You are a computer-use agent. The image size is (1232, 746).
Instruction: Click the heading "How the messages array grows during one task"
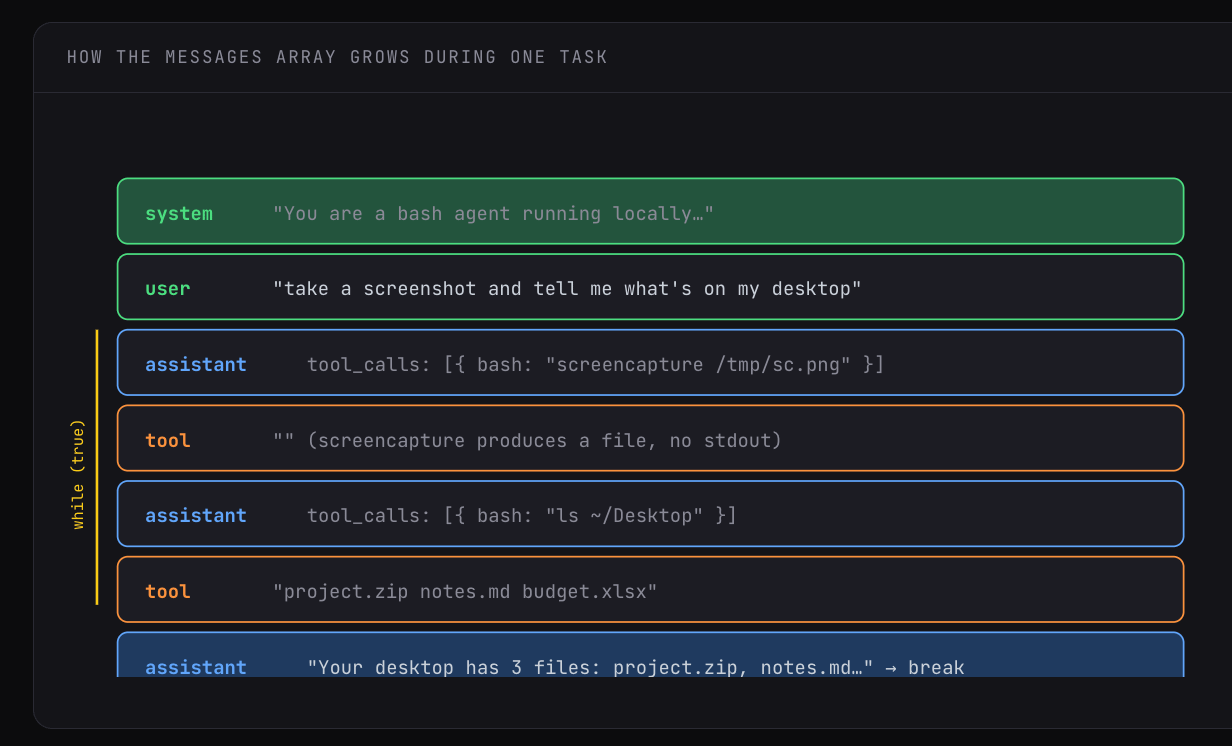(337, 57)
